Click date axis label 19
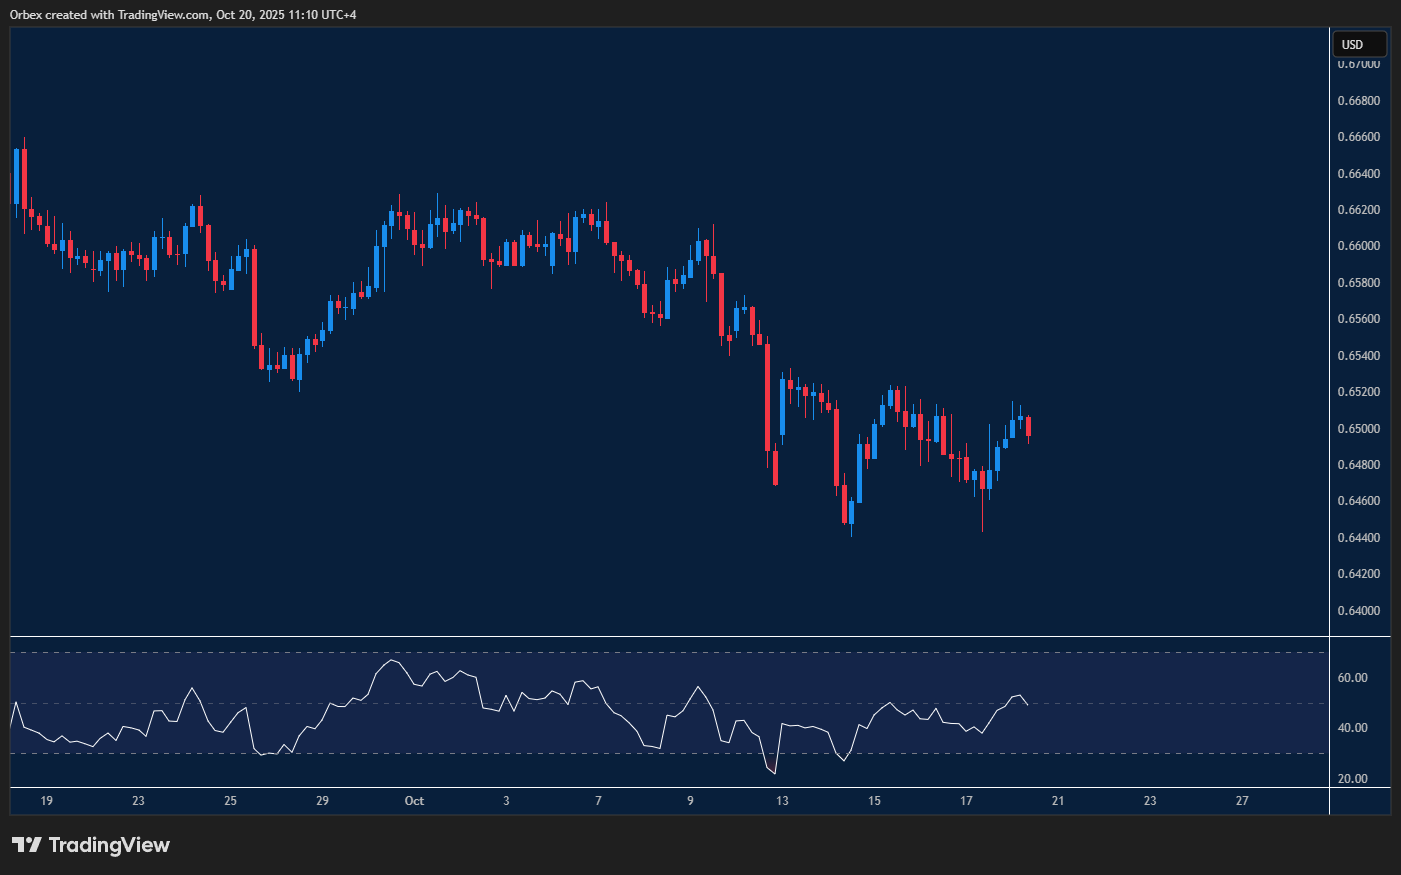 pyautogui.click(x=46, y=801)
